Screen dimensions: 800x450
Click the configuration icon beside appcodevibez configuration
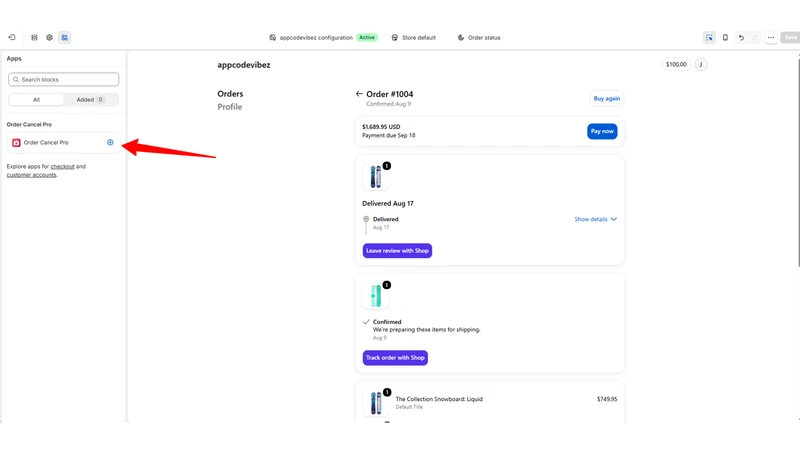click(x=272, y=37)
